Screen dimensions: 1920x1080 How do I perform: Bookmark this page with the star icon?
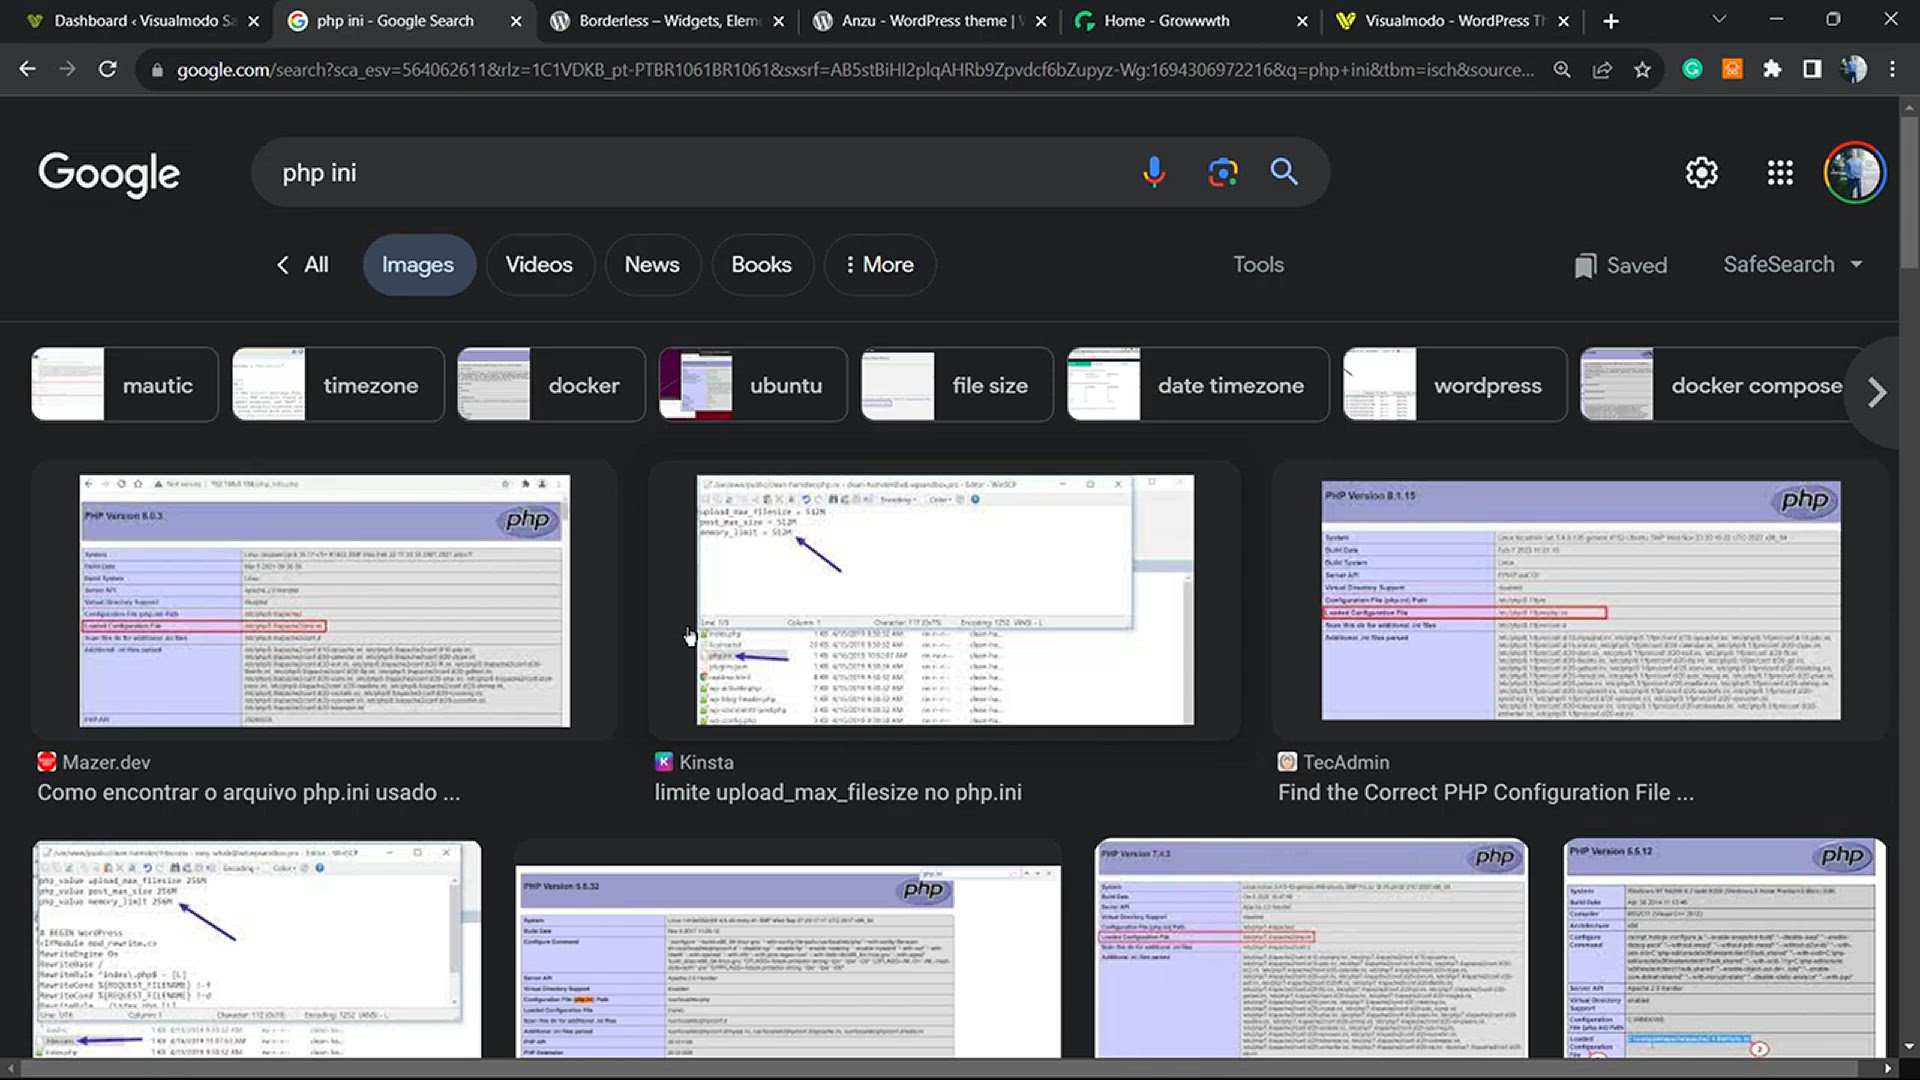(x=1642, y=69)
